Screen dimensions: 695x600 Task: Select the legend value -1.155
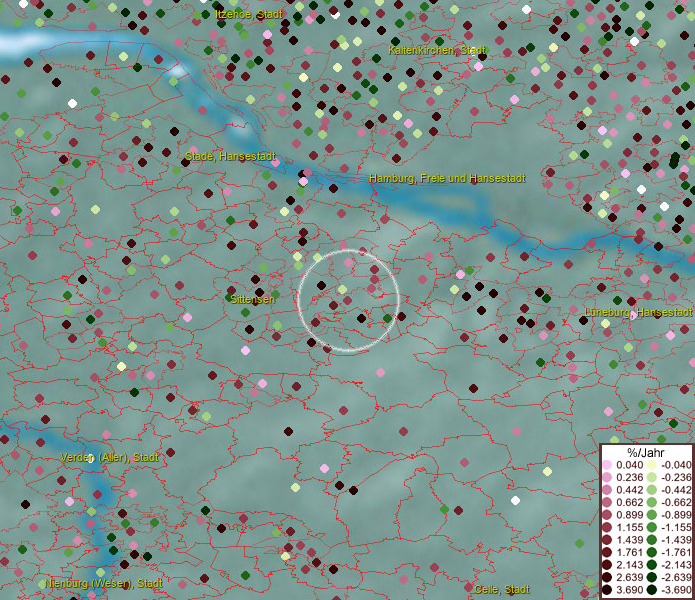coord(676,527)
